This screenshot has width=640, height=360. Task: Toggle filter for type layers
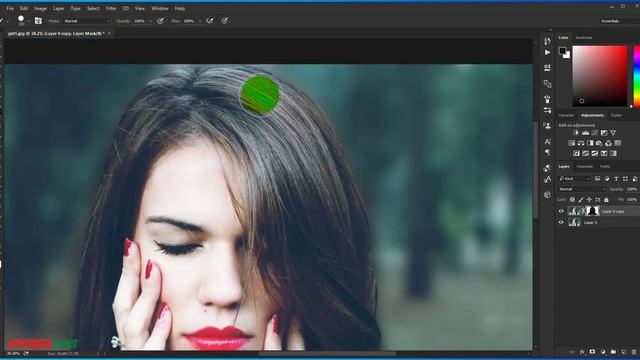click(x=616, y=179)
